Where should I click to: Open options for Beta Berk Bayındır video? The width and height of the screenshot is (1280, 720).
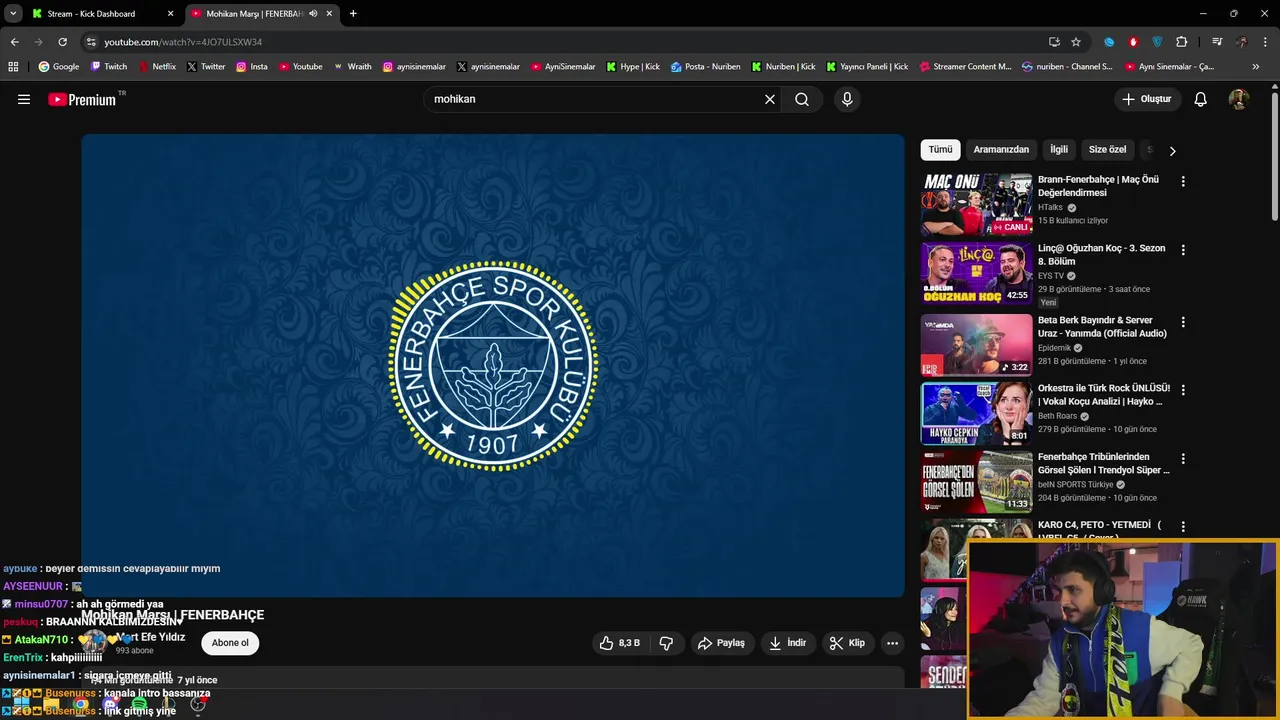coord(1183,322)
